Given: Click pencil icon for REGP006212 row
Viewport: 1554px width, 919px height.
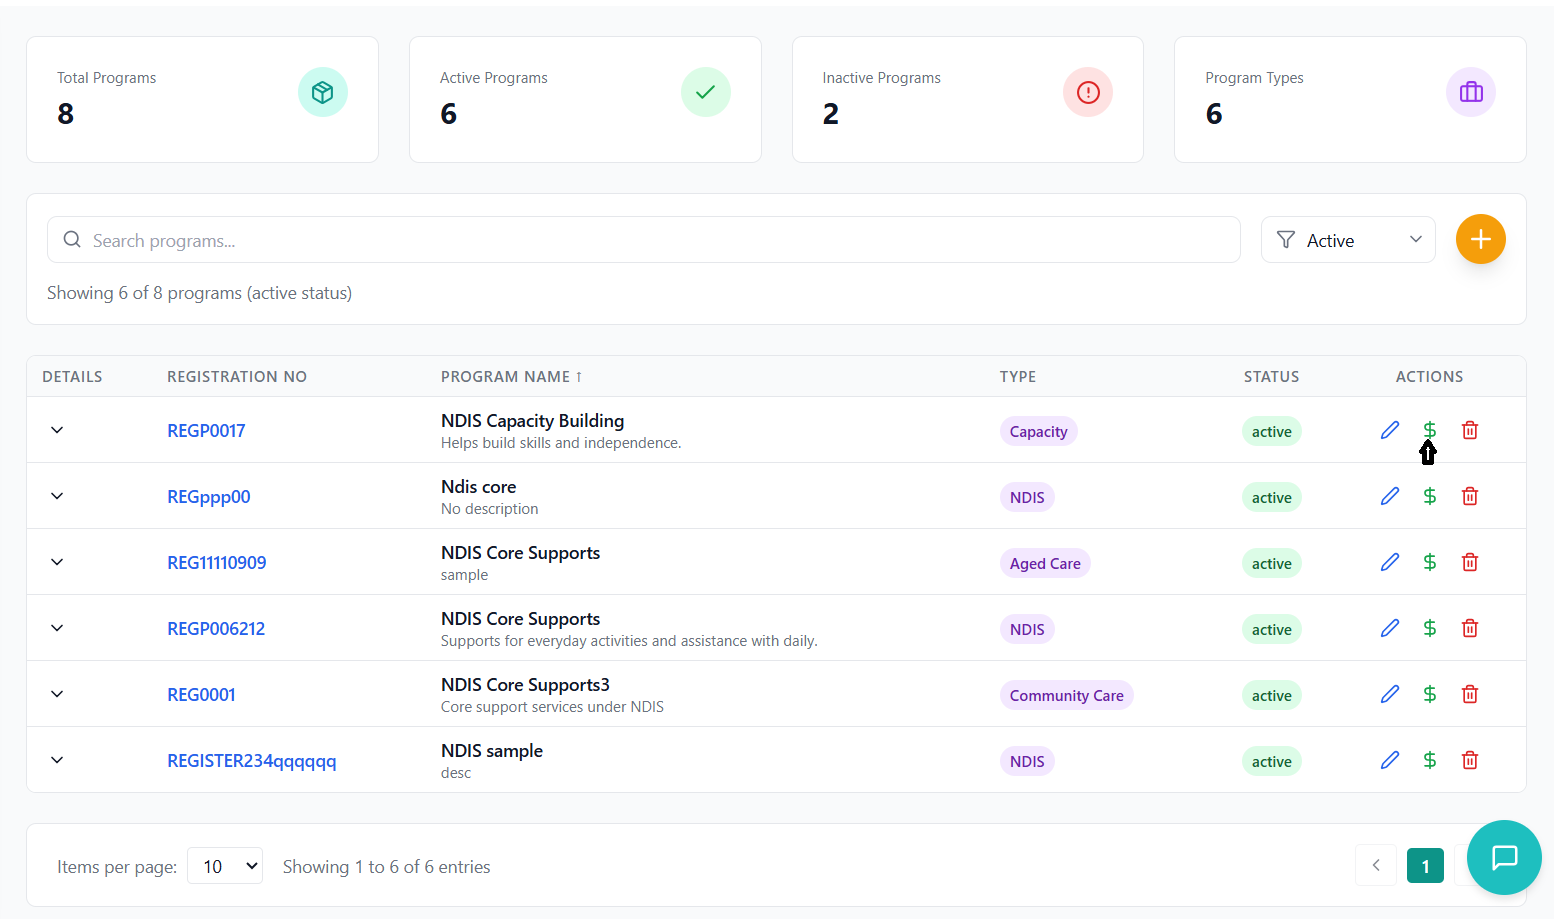Looking at the screenshot, I should tap(1390, 628).
